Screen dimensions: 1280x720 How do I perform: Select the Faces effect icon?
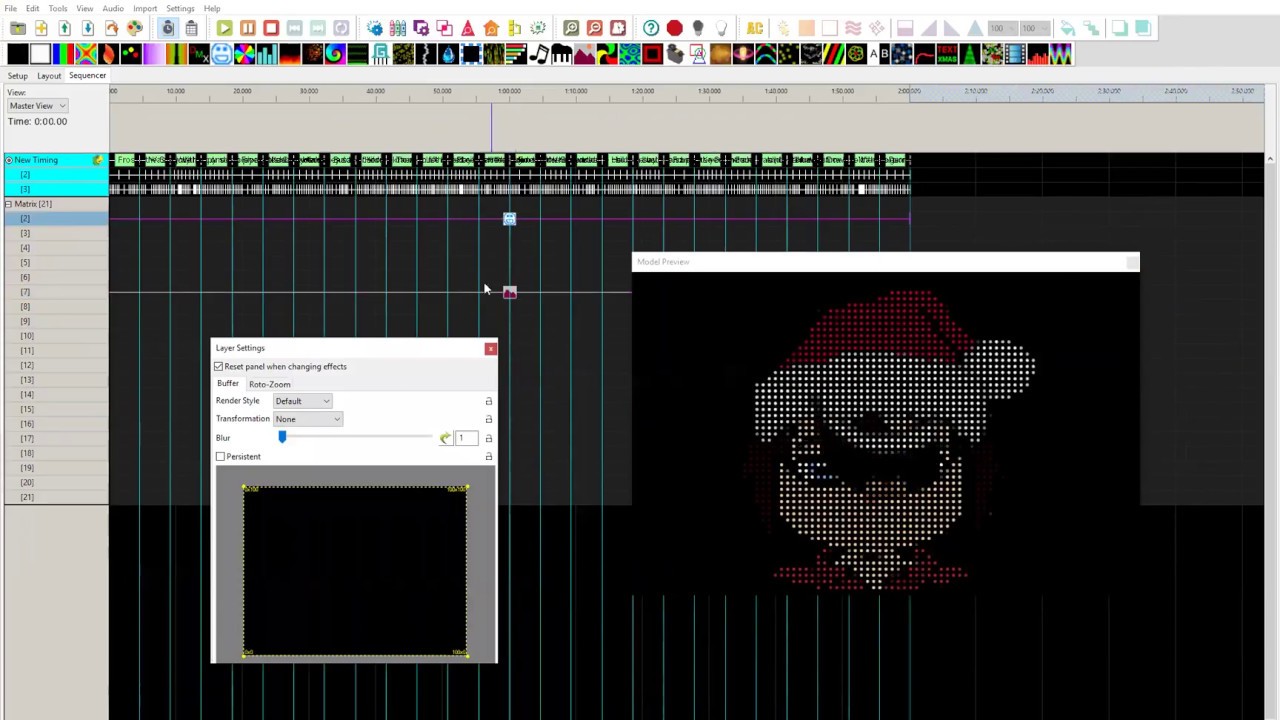pyautogui.click(x=221, y=54)
